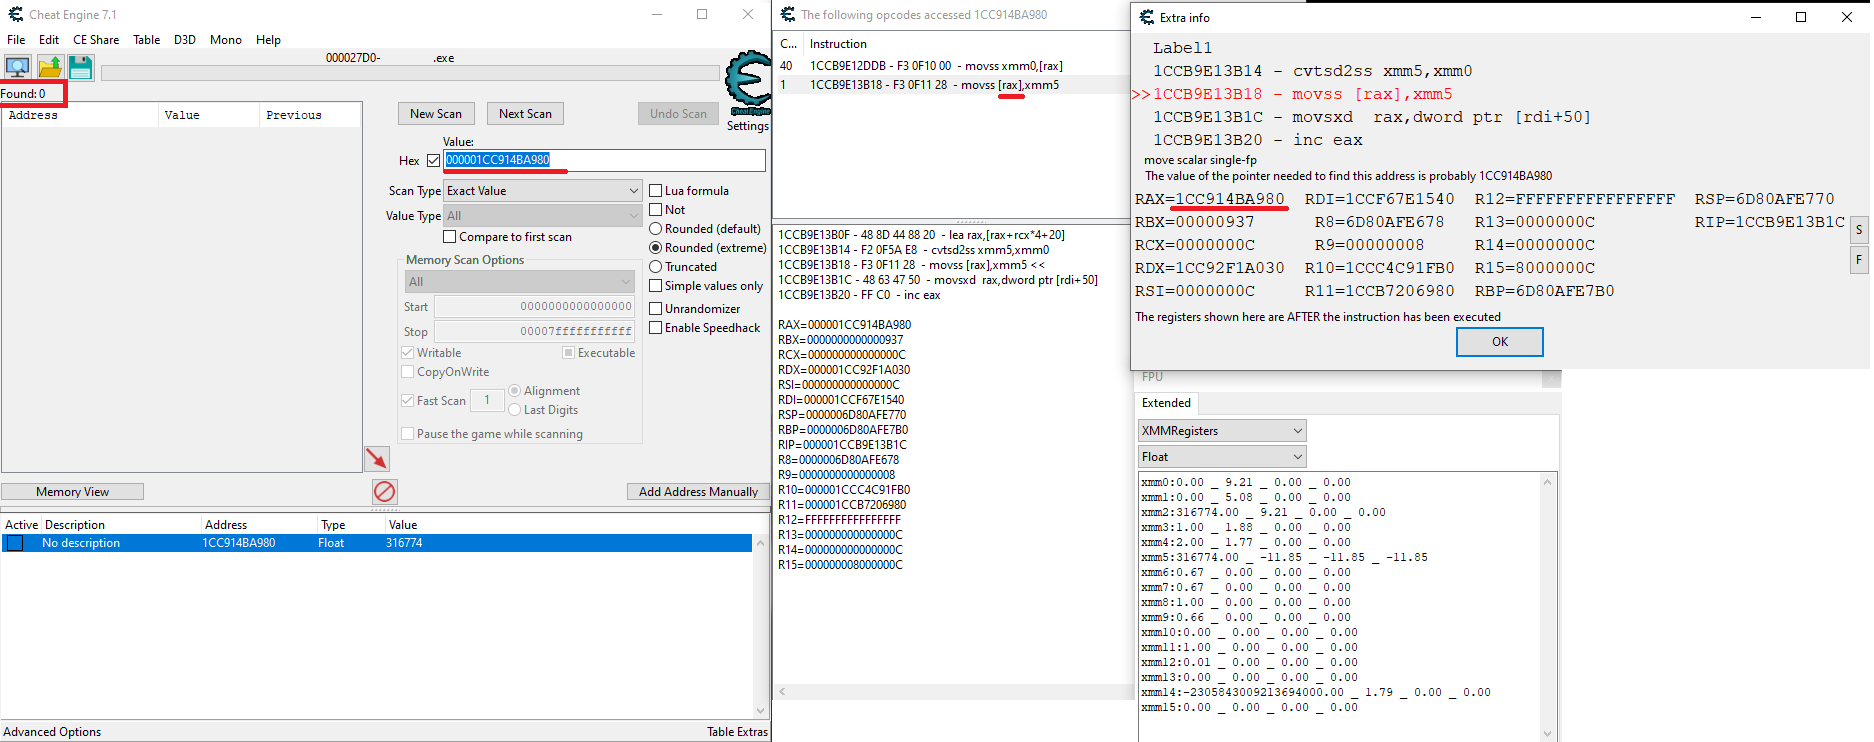Switch to the Extended tab

pos(1166,403)
